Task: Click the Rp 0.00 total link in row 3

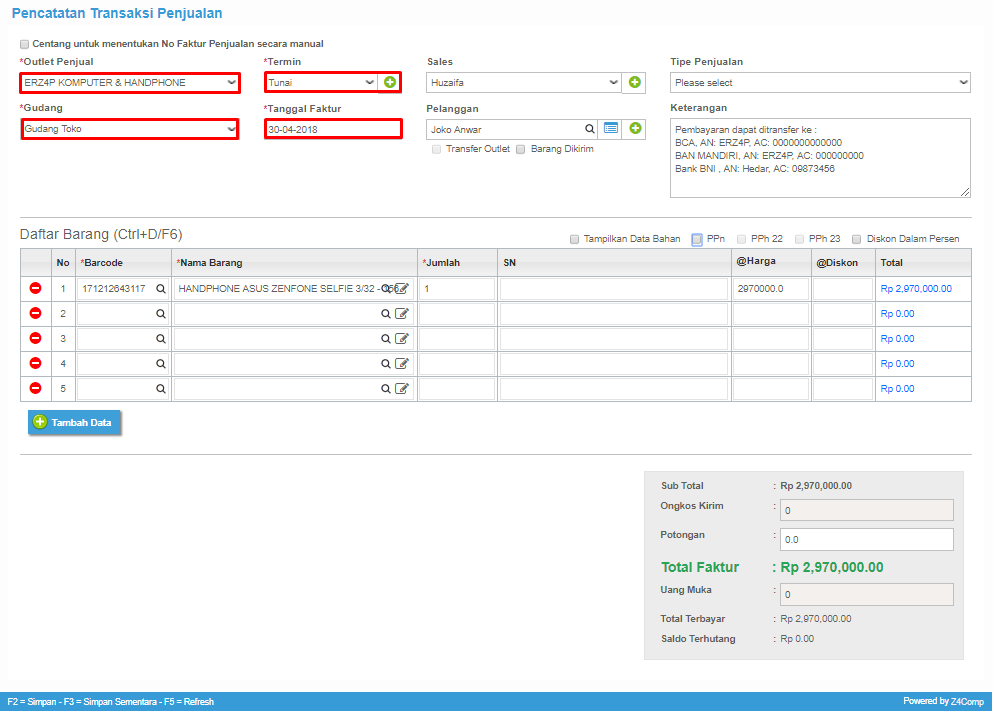Action: [897, 339]
